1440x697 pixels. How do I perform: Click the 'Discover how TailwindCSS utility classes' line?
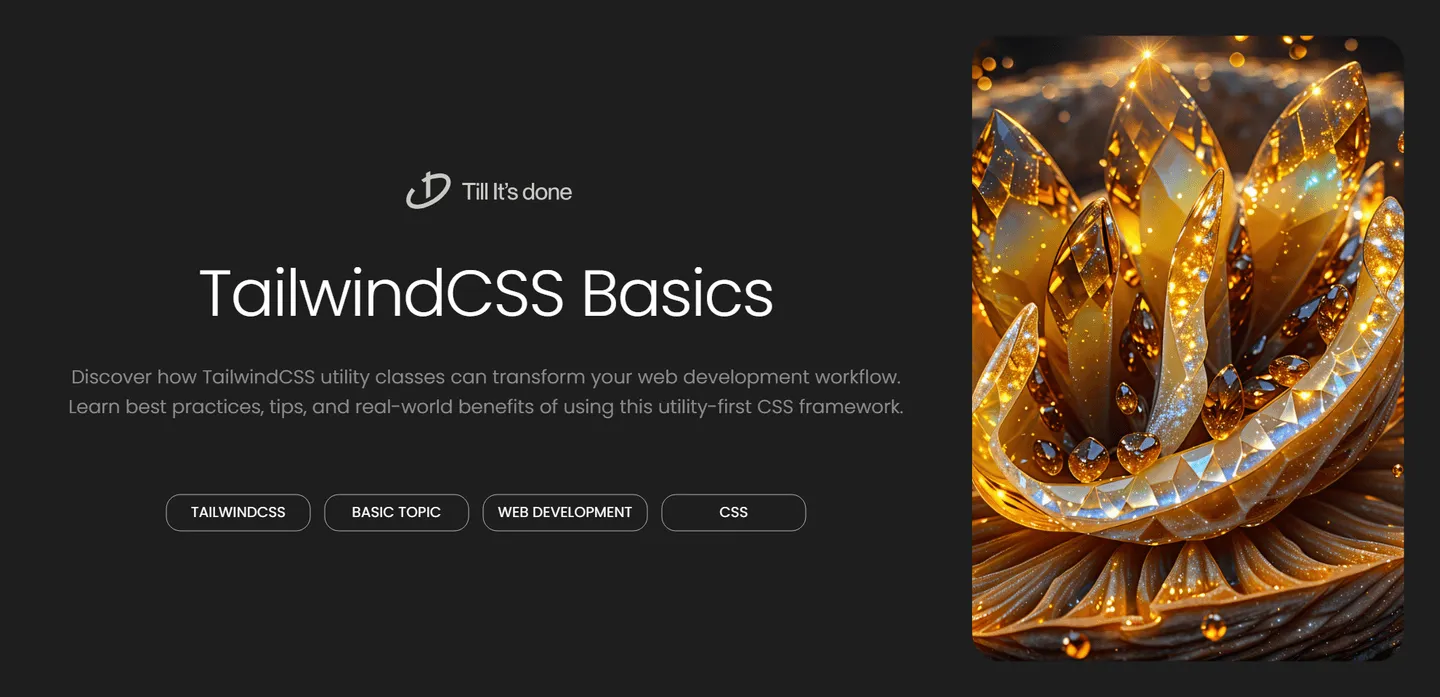tap(486, 378)
